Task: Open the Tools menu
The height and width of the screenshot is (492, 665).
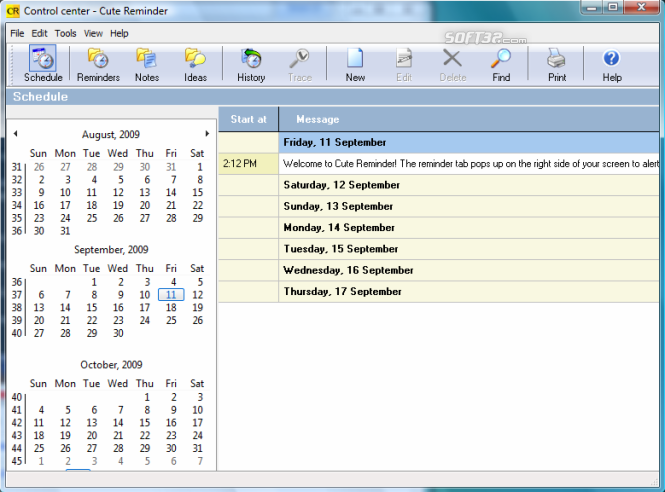Action: [65, 34]
